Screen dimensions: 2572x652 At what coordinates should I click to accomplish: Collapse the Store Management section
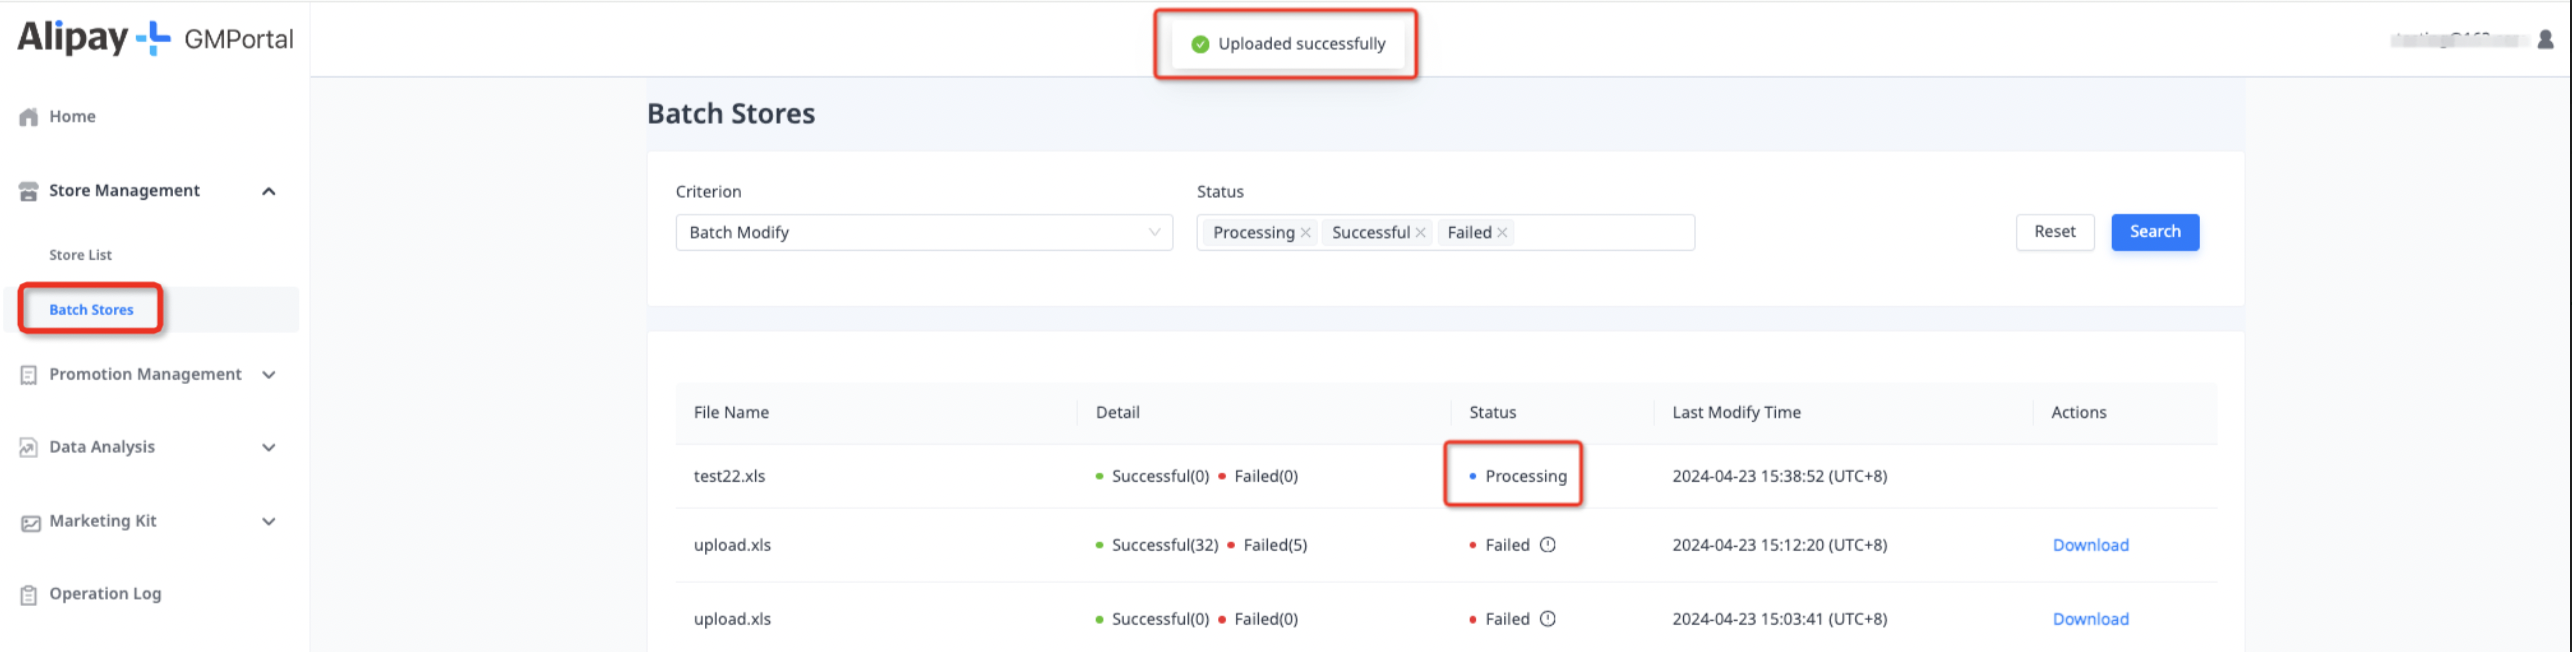point(269,191)
